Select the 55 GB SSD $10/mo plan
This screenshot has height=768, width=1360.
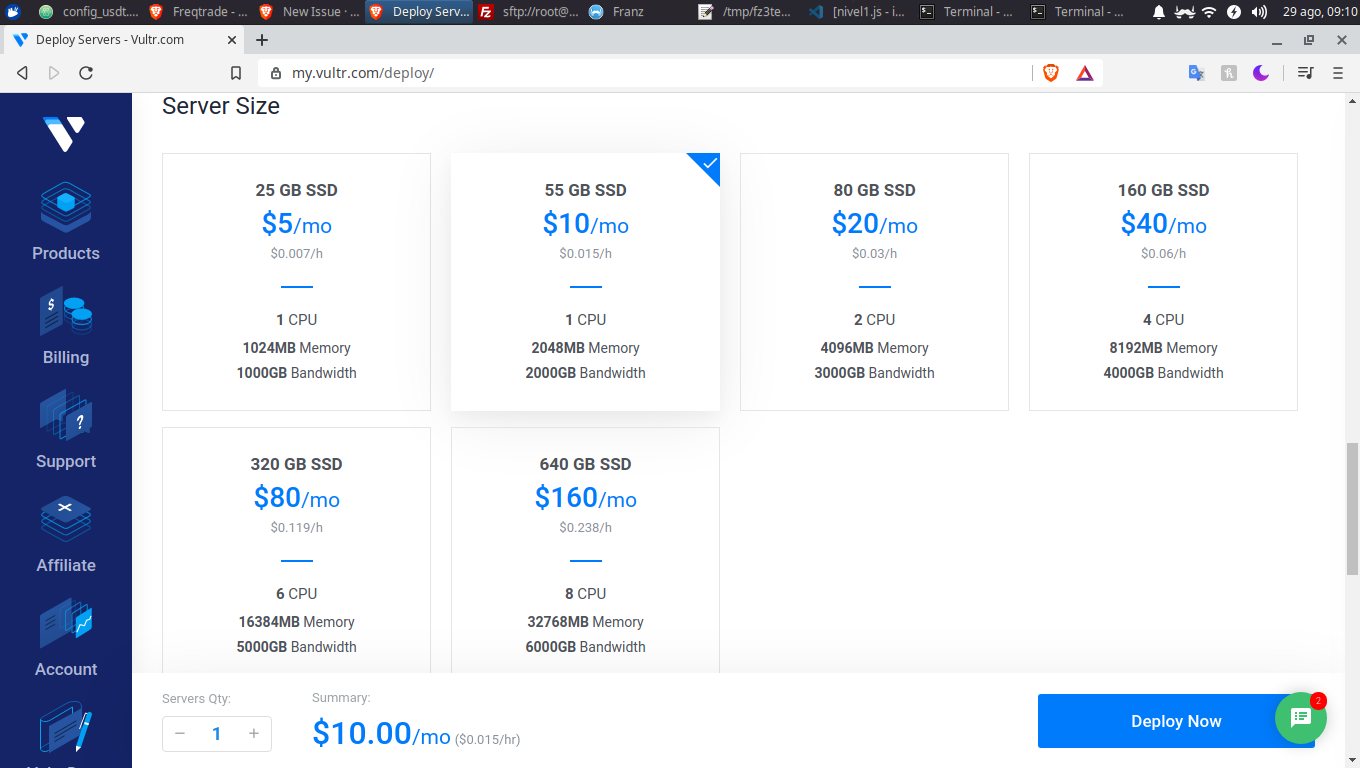(x=585, y=282)
